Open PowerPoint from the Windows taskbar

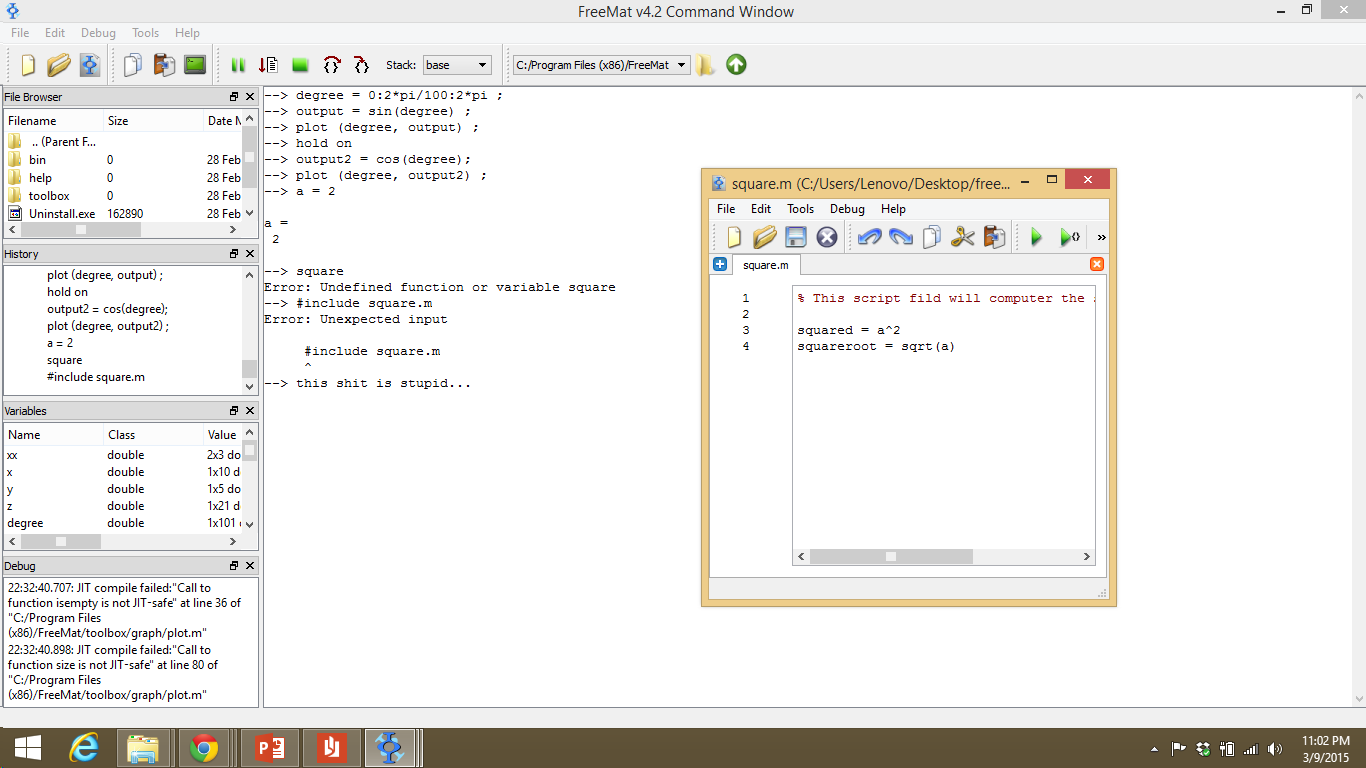(270, 747)
